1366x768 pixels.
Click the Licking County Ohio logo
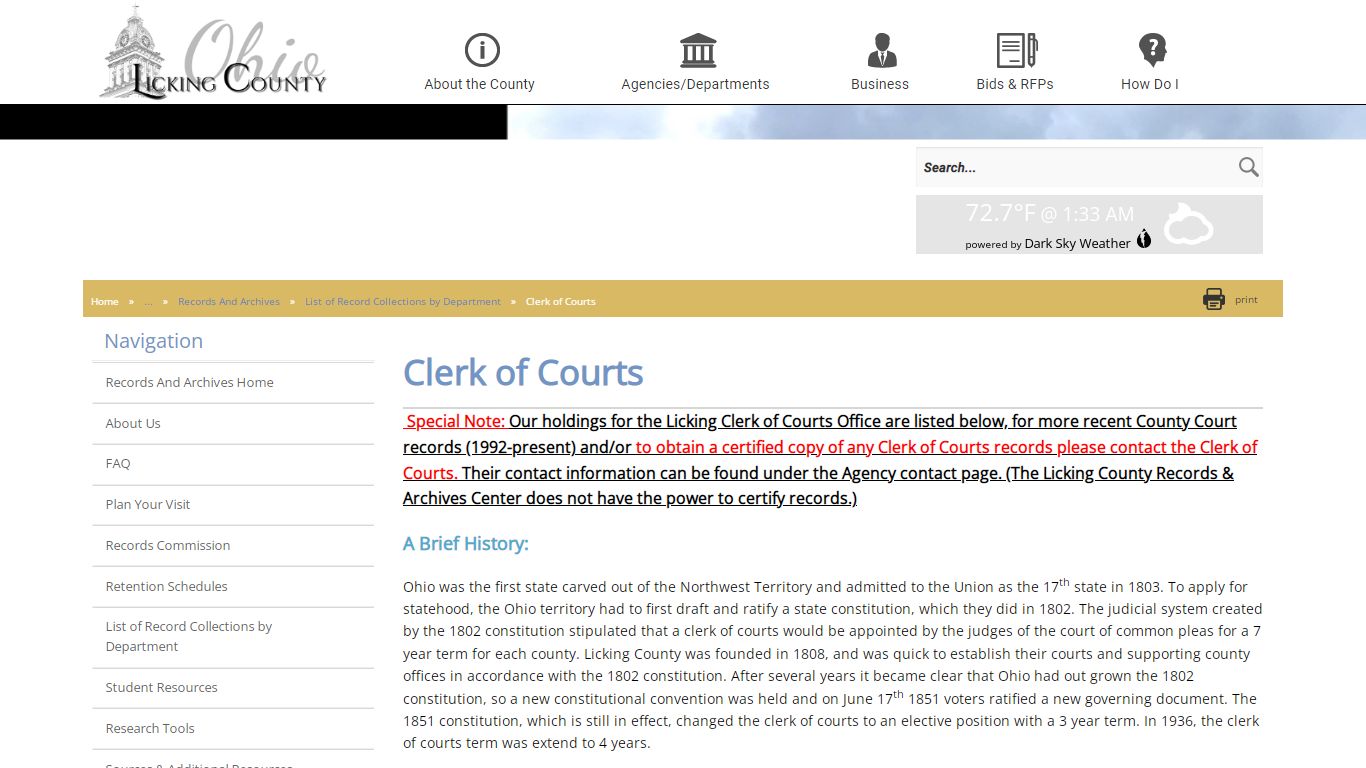tap(213, 52)
